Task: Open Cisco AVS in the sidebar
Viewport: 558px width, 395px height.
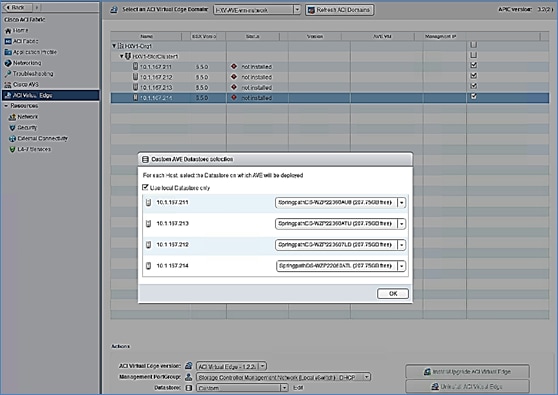Action: pyautogui.click(x=26, y=84)
